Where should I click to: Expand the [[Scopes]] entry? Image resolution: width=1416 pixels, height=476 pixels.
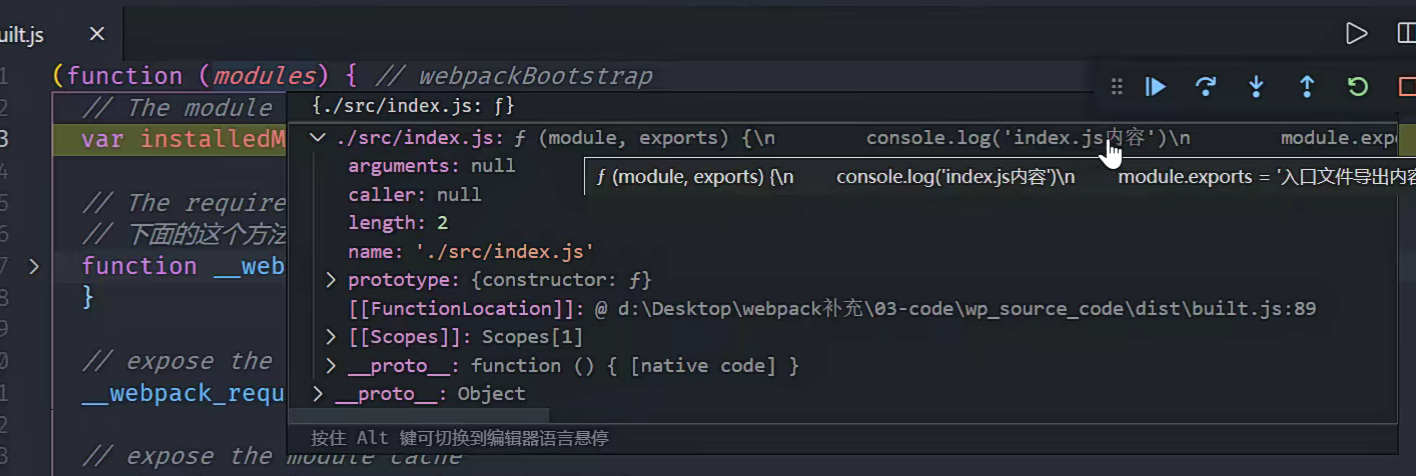point(331,337)
